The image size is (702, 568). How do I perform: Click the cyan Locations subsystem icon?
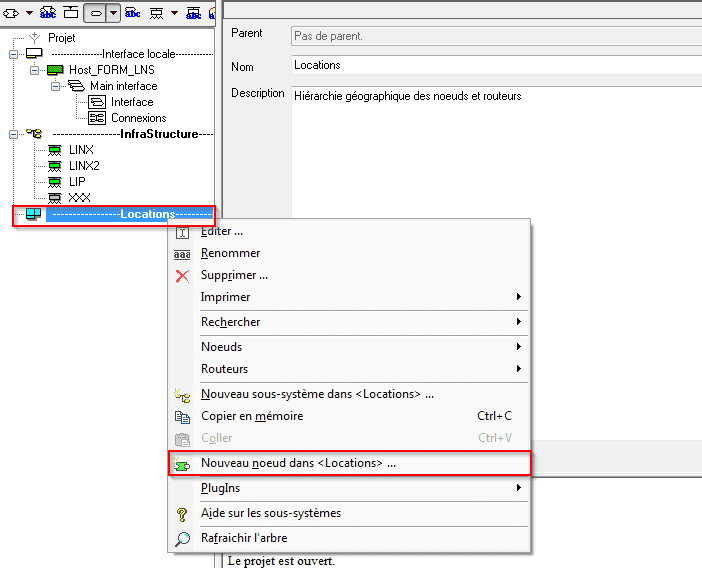(x=33, y=215)
